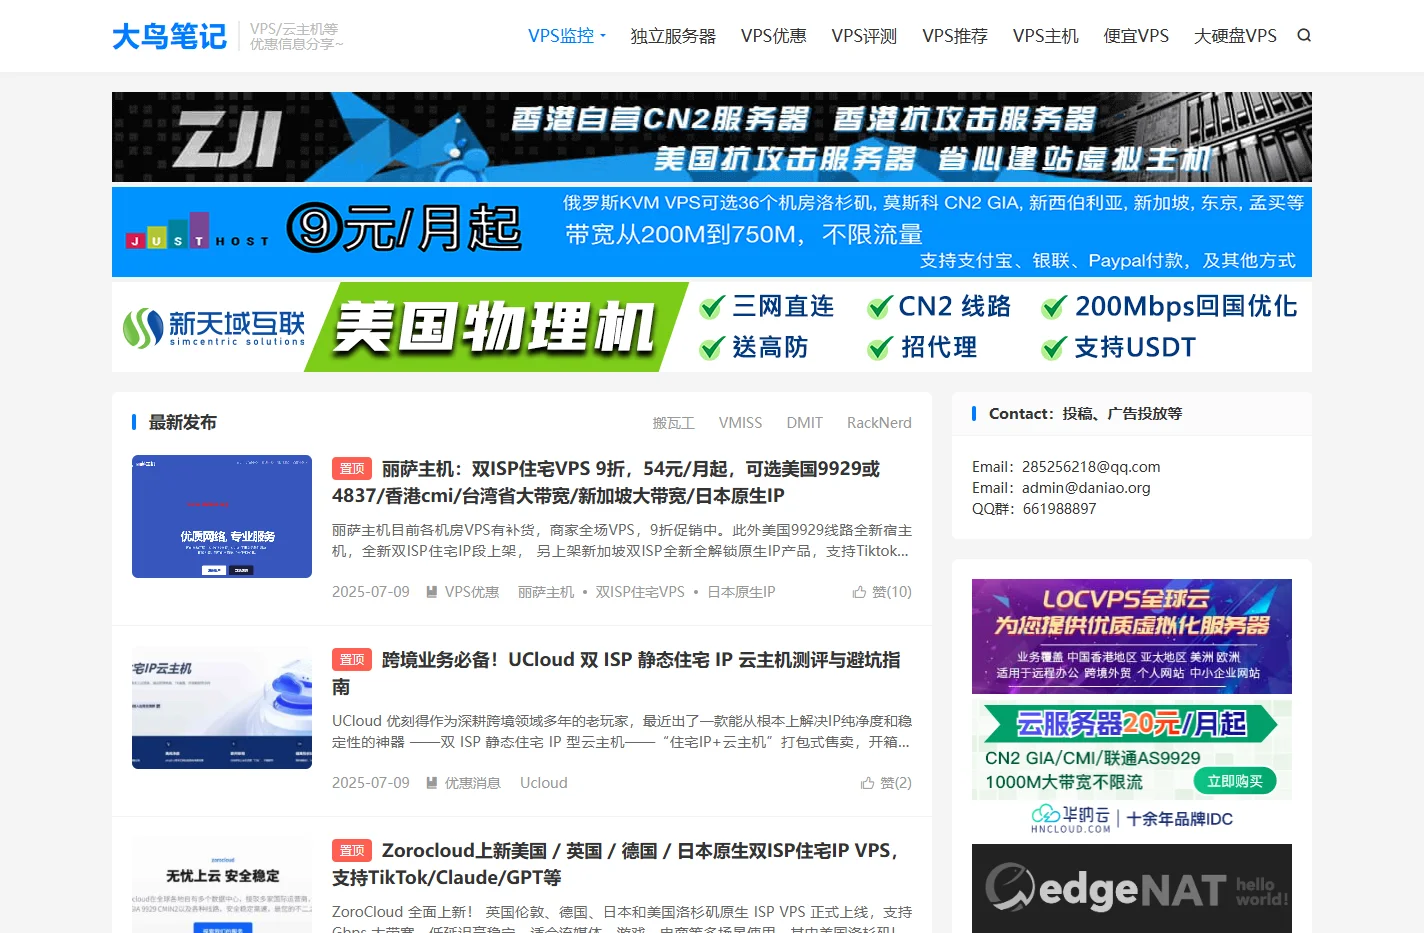Click the 双ISP住宅VPS tag link
Image resolution: width=1424 pixels, height=933 pixels.
[x=640, y=592]
